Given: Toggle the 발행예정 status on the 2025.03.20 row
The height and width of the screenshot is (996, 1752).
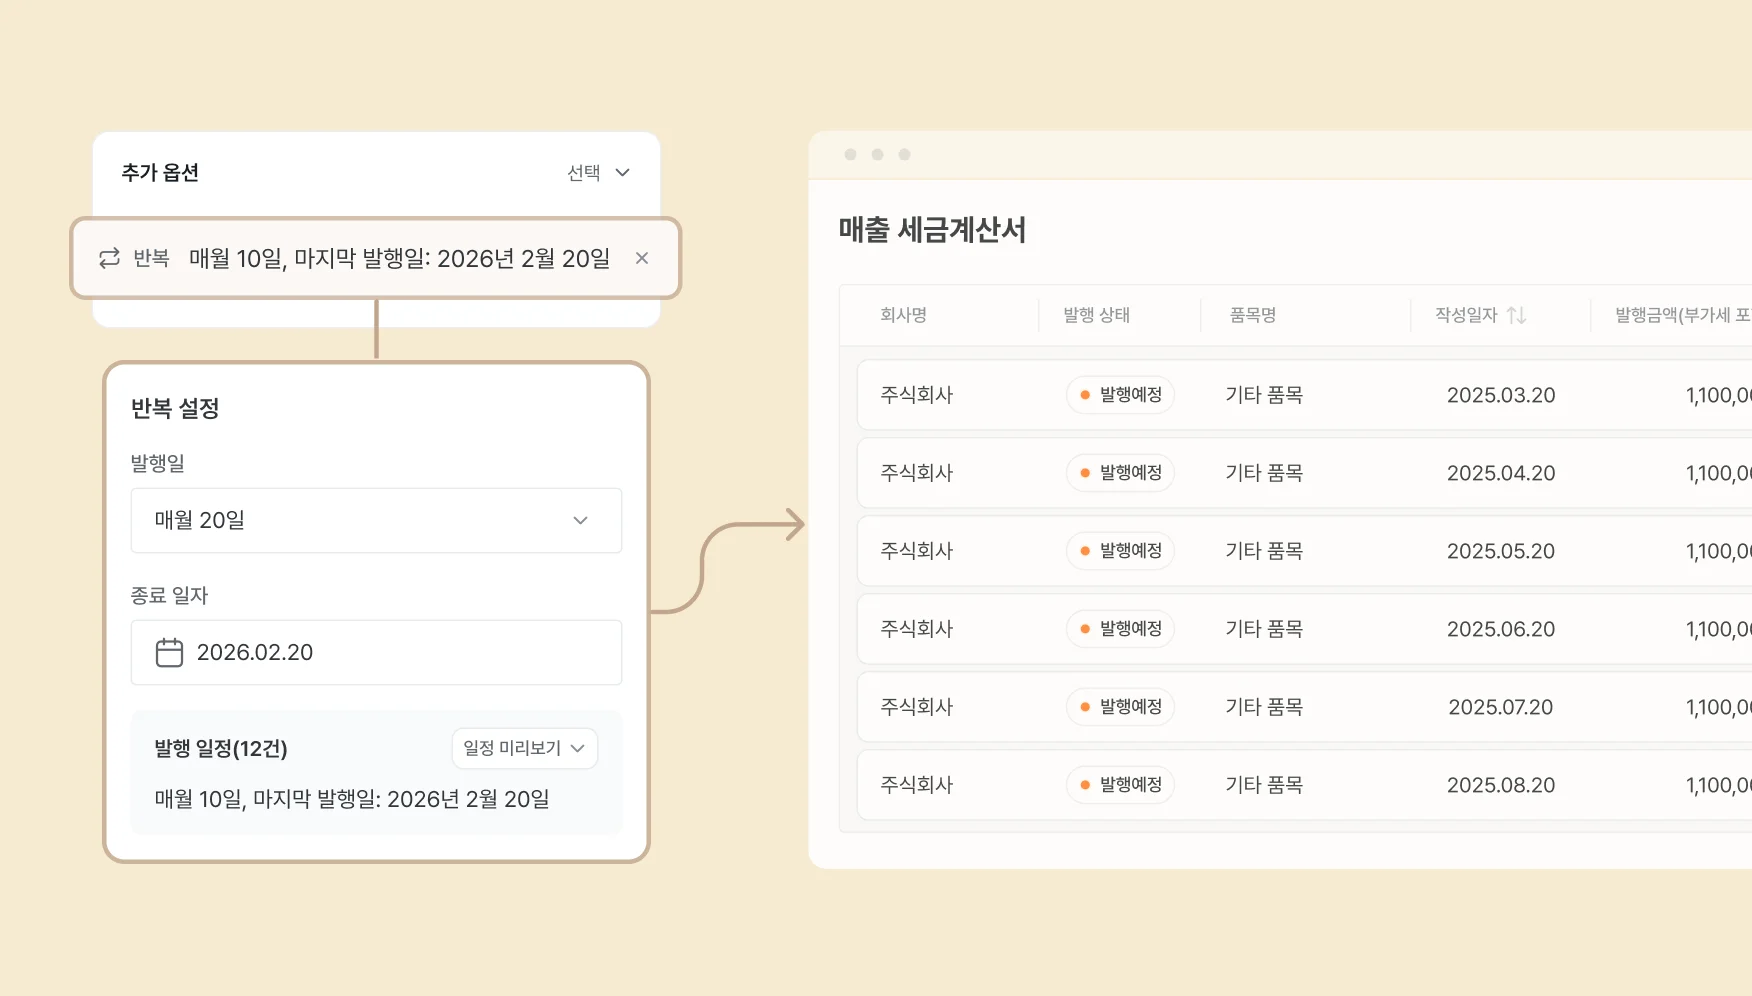Looking at the screenshot, I should tap(1120, 395).
